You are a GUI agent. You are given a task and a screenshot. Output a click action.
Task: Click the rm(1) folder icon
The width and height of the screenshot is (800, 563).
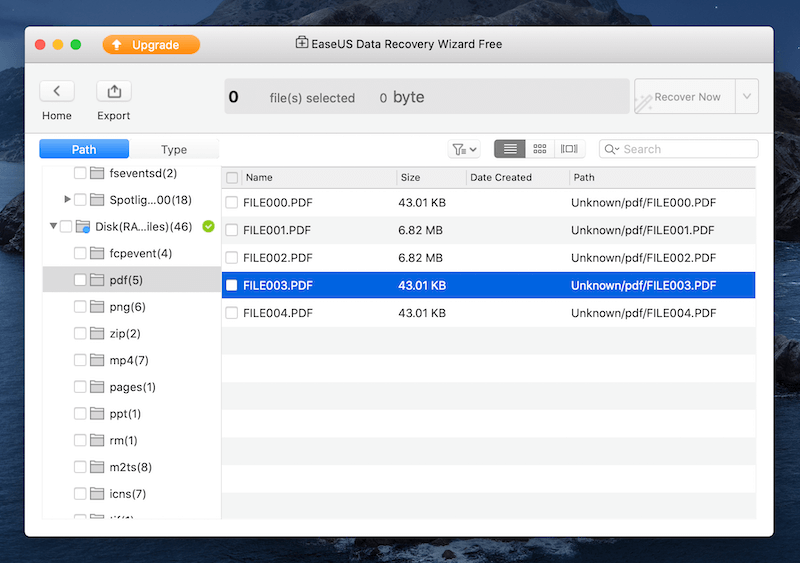click(x=97, y=440)
